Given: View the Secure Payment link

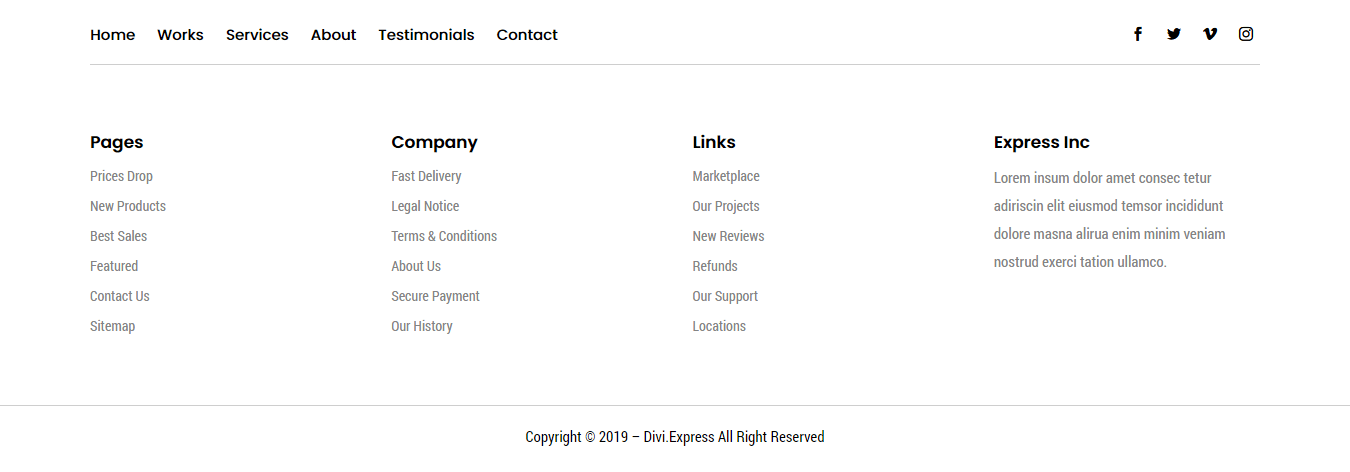Looking at the screenshot, I should click(435, 296).
